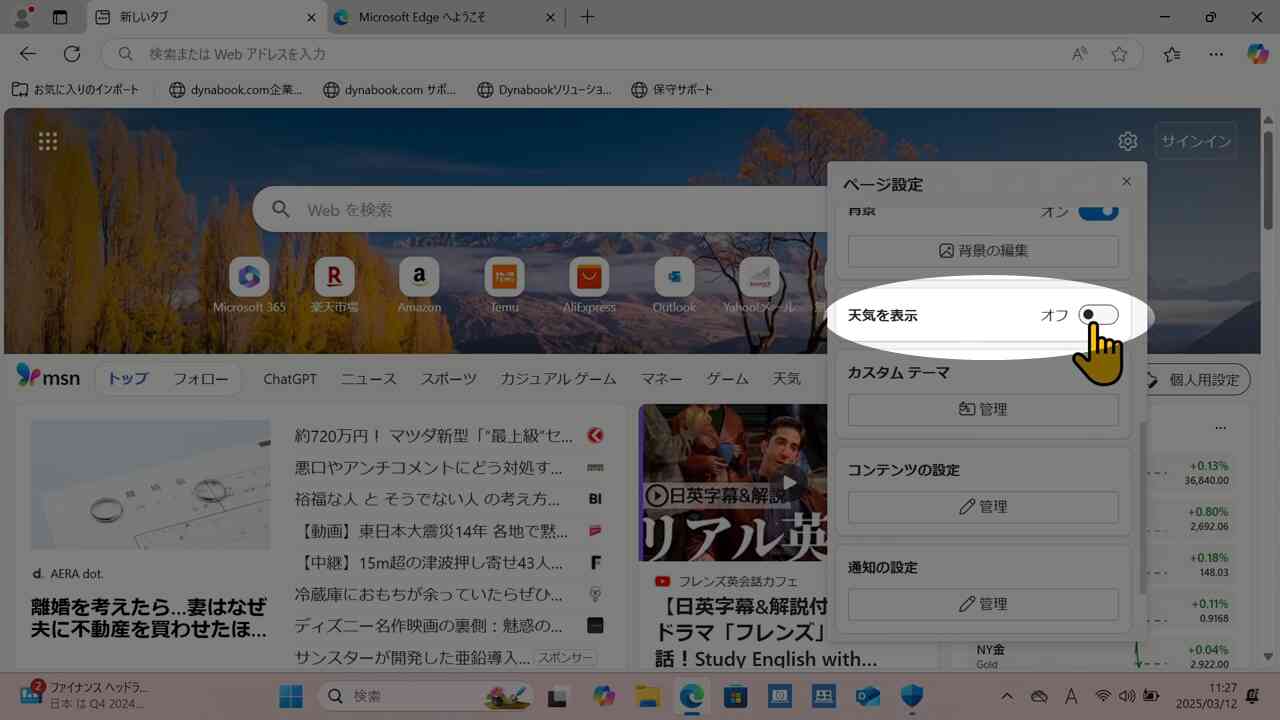Screen dimensions: 1280x720
Task: Open the Edge more options ellipsis menu
Action: click(1216, 54)
